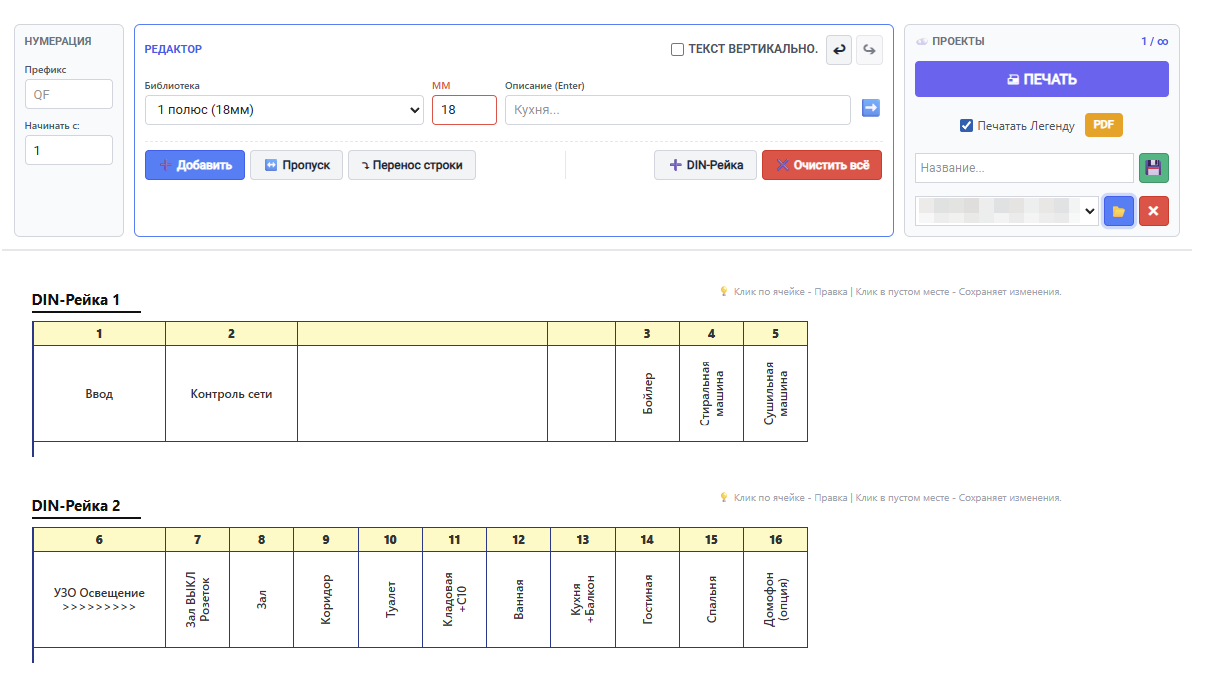Insert a Пропуск spacer
Screen dimensions: 1211x677
[296, 165]
